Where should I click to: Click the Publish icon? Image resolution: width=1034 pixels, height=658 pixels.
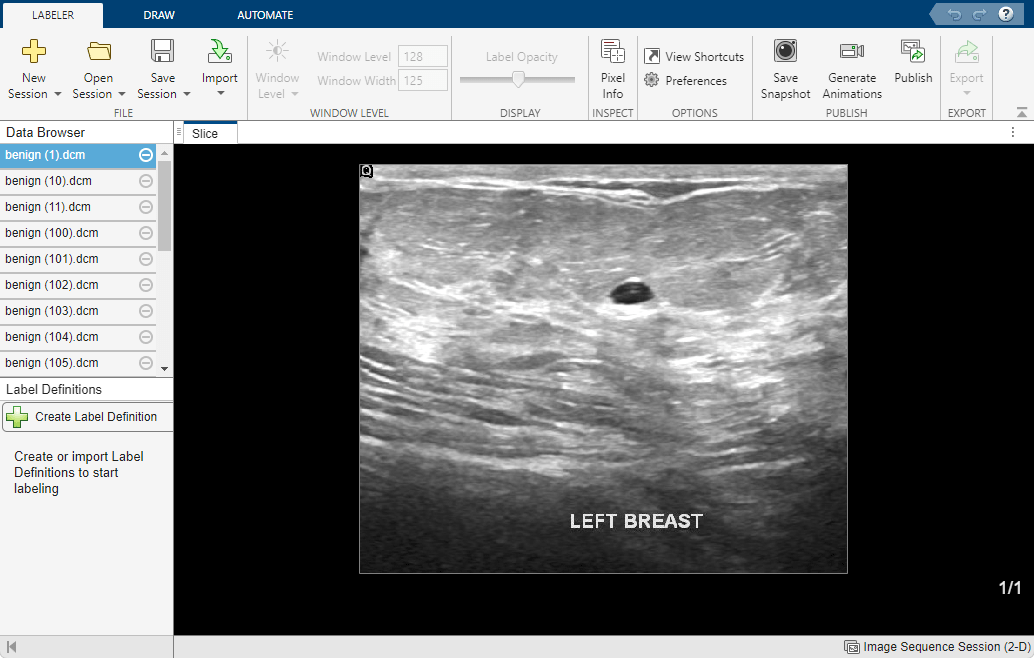tap(912, 52)
